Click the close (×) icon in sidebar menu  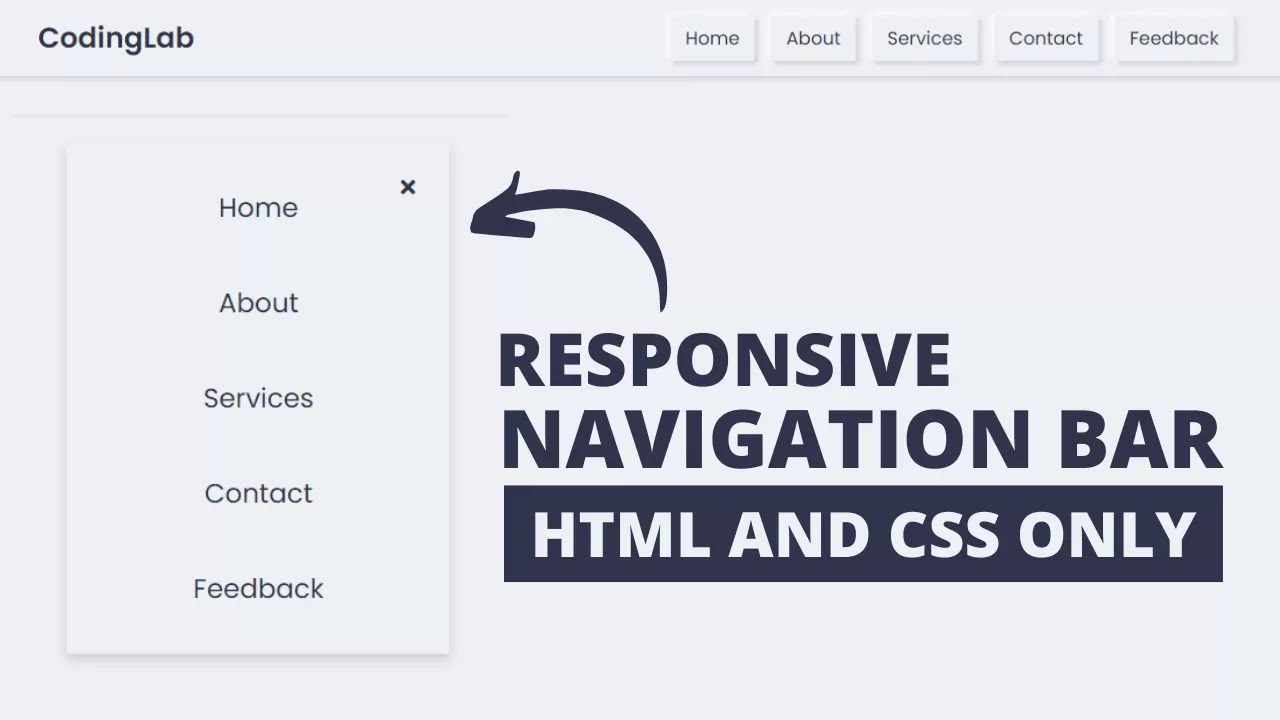click(408, 187)
